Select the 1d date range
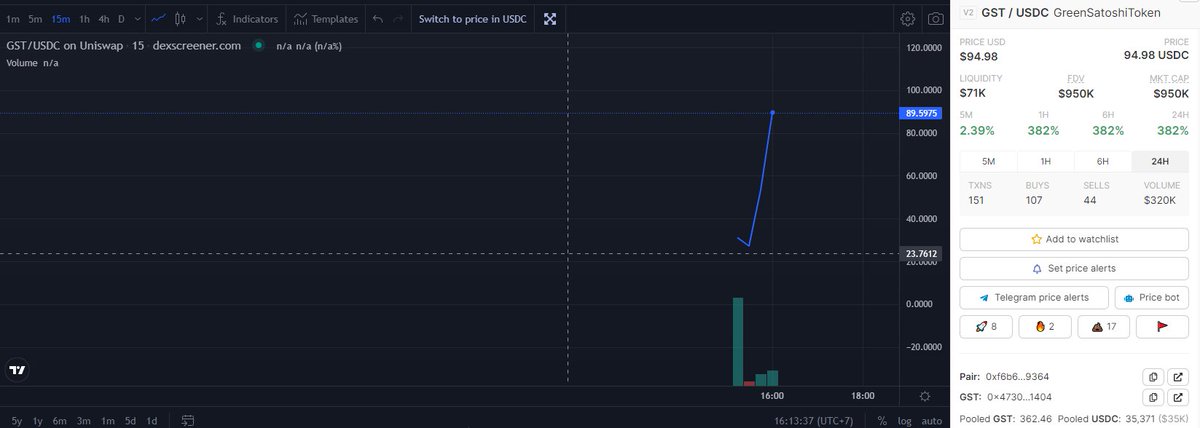 point(152,420)
